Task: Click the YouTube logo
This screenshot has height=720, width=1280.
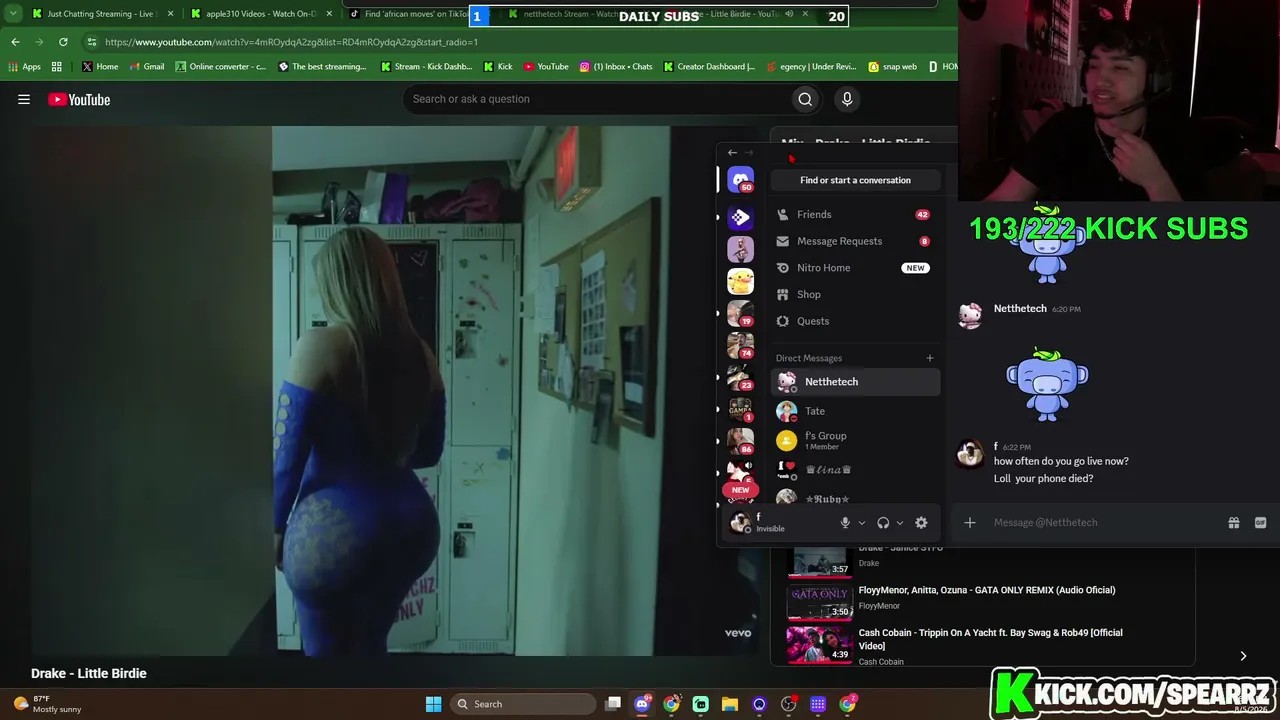Action: (79, 99)
